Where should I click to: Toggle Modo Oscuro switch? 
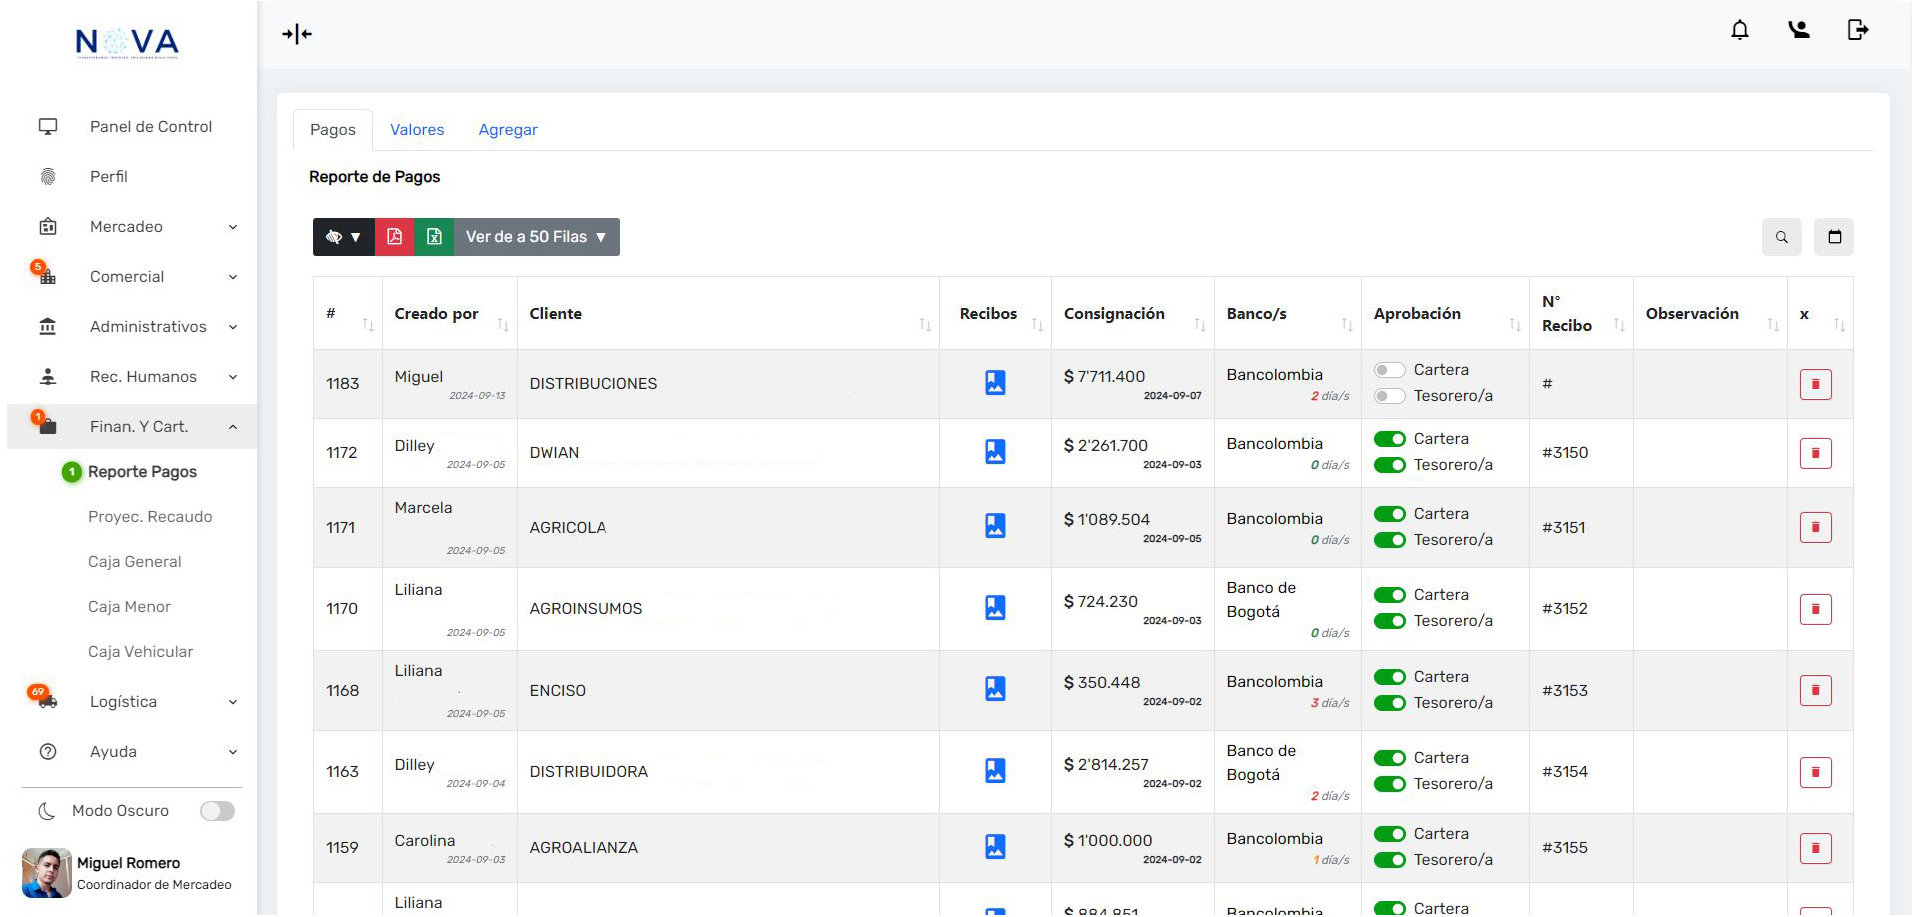click(x=217, y=811)
